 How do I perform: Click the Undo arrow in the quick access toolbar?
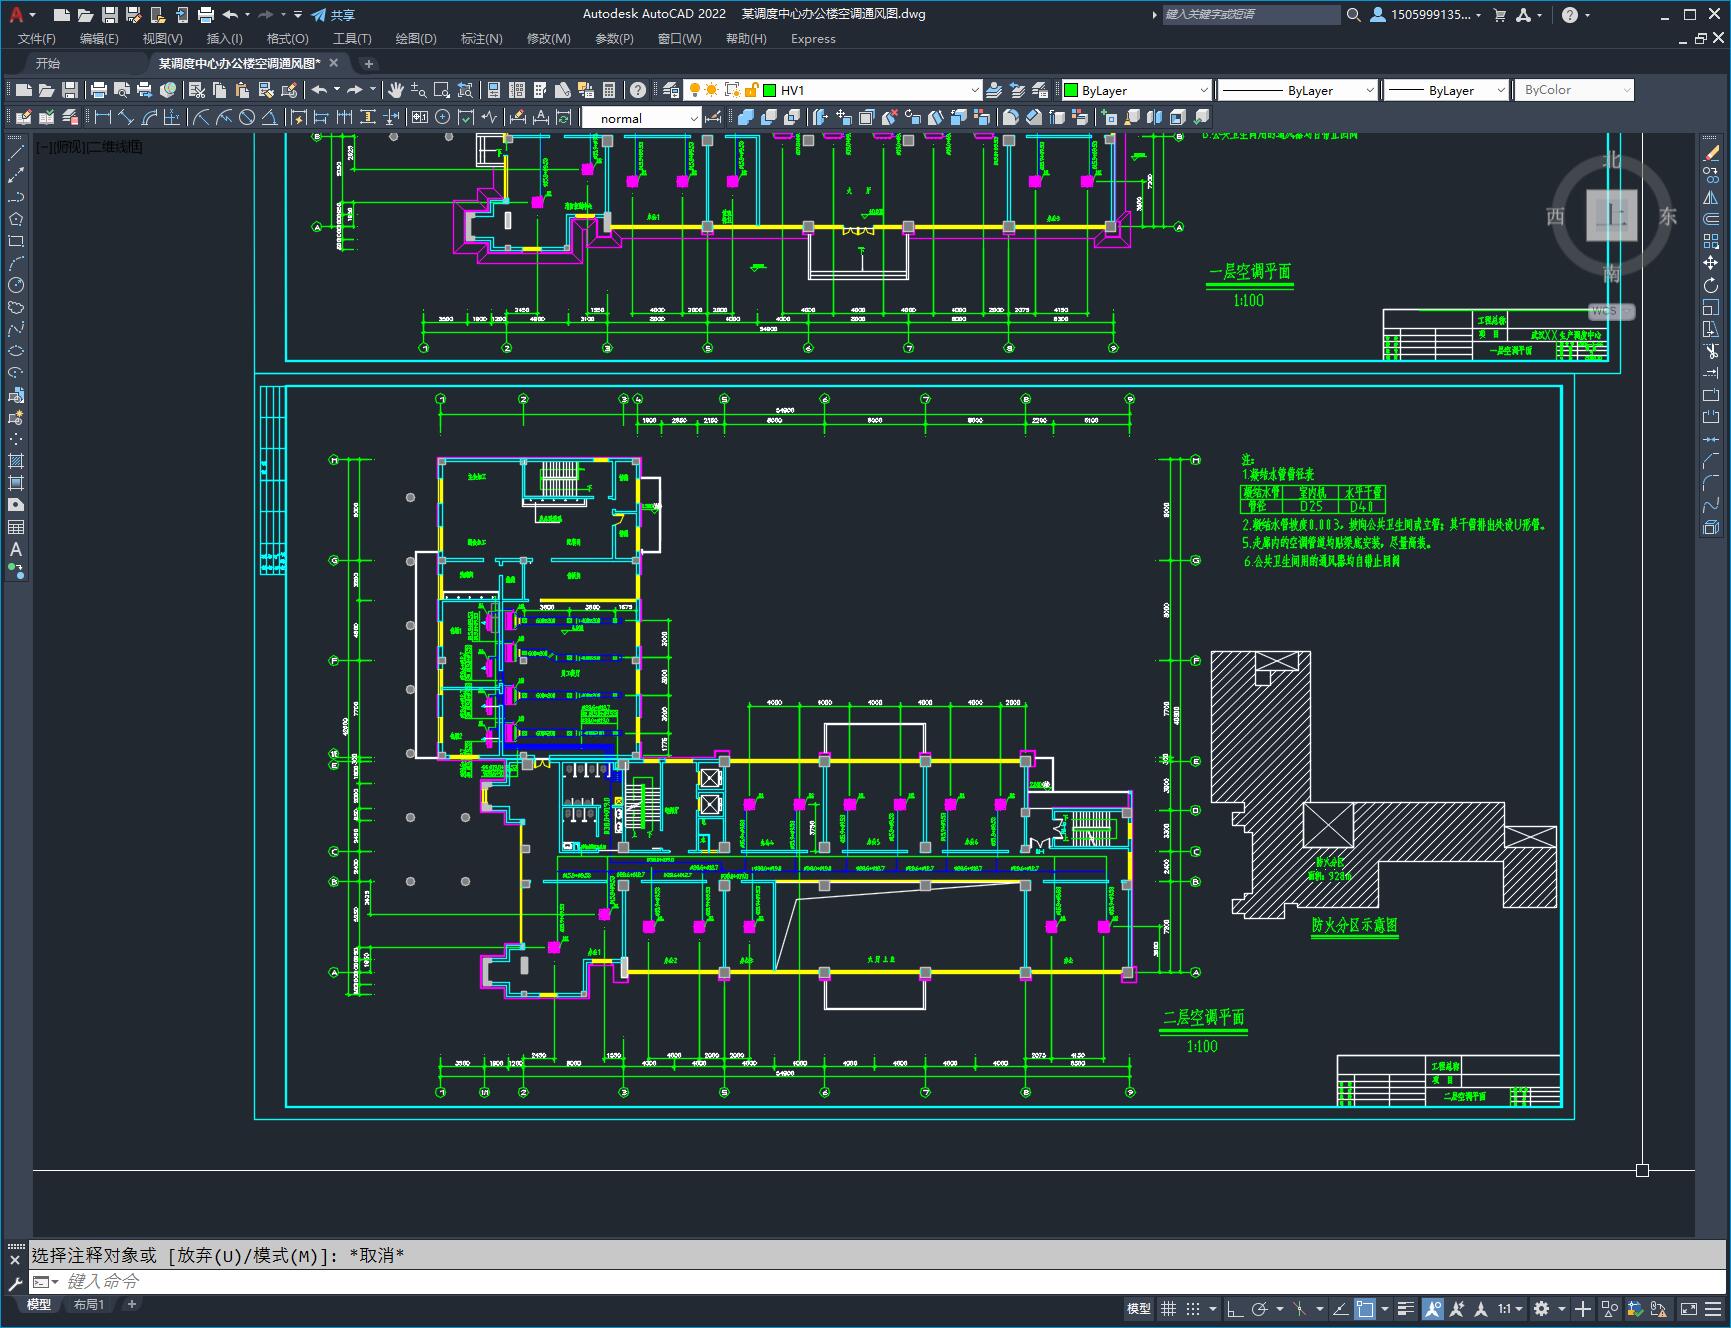coord(230,15)
